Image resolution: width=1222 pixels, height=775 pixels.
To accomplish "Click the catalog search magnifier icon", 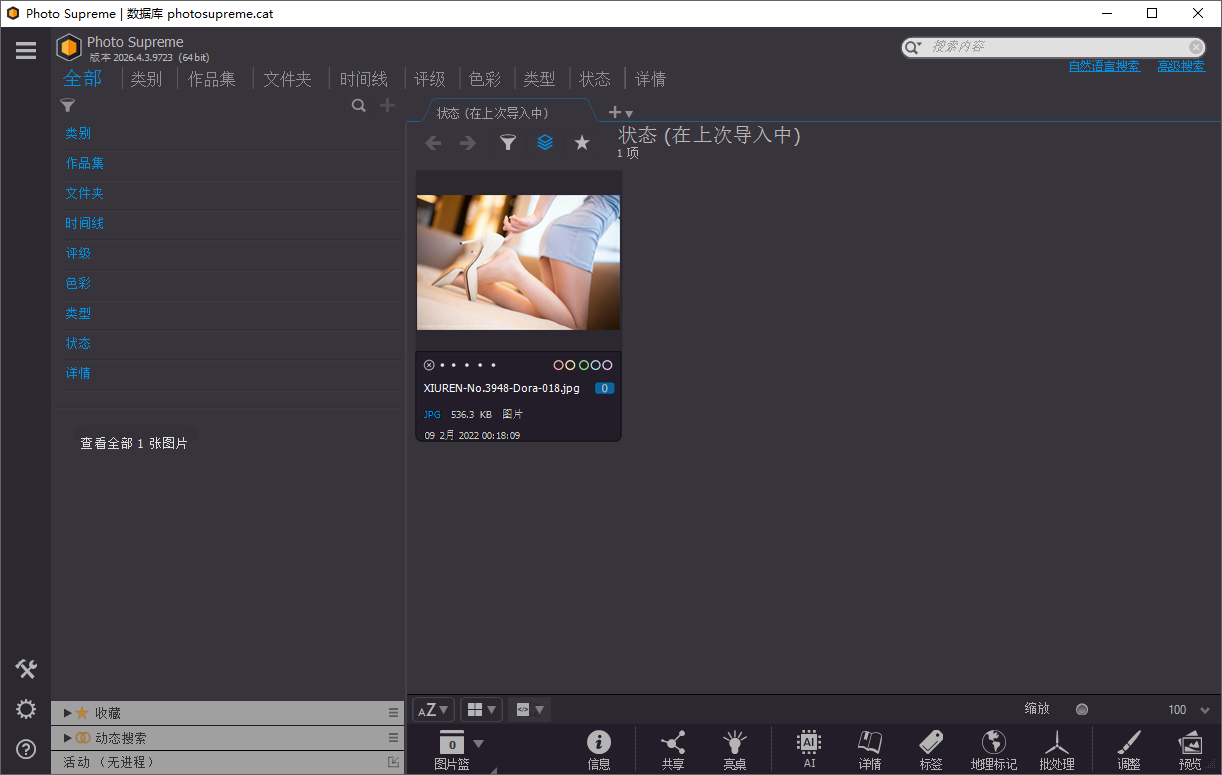I will tap(358, 105).
